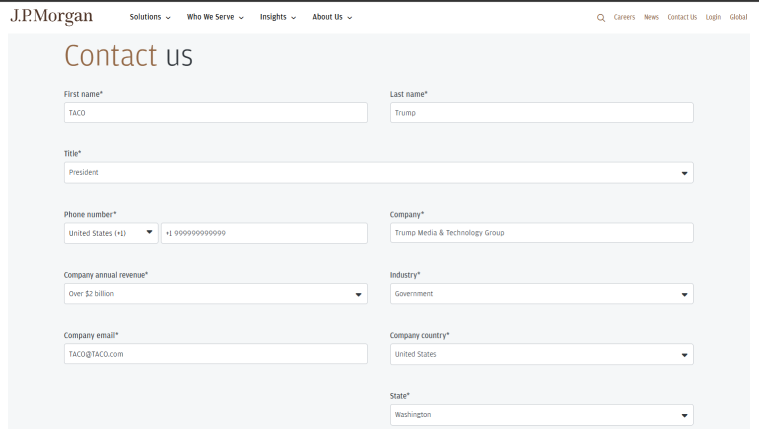Go to the Careers link
Screen dimensions: 759x429
click(624, 17)
